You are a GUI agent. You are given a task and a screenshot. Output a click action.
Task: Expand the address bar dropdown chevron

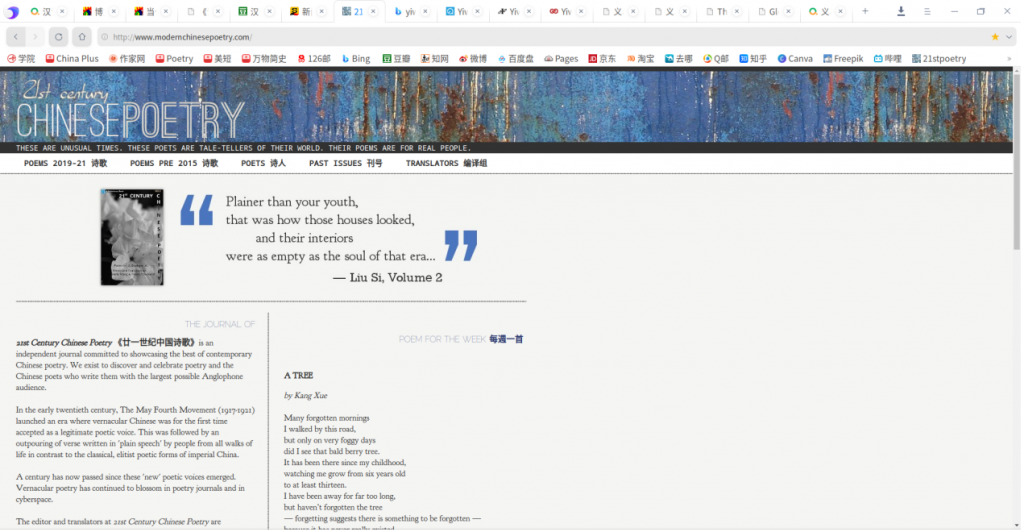tap(1009, 37)
